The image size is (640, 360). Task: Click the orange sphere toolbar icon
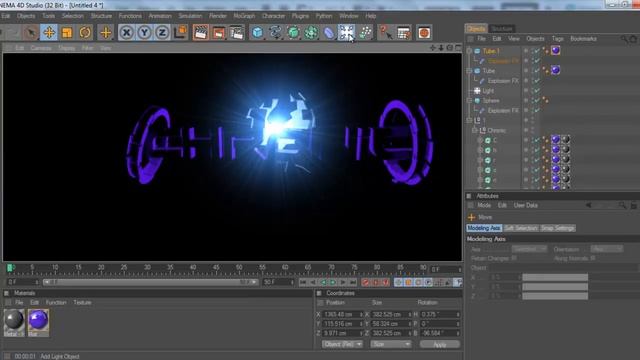[x=424, y=33]
